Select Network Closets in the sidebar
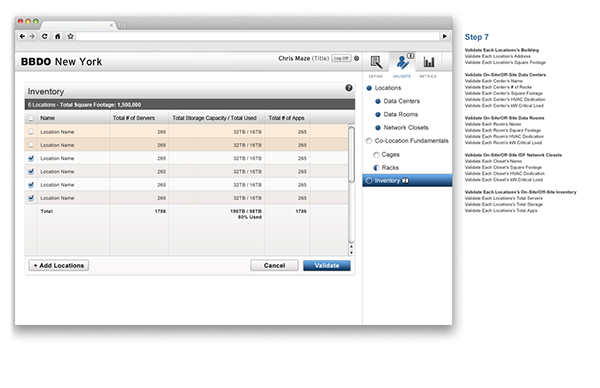Image resolution: width=600 pixels, height=388 pixels. coord(406,128)
